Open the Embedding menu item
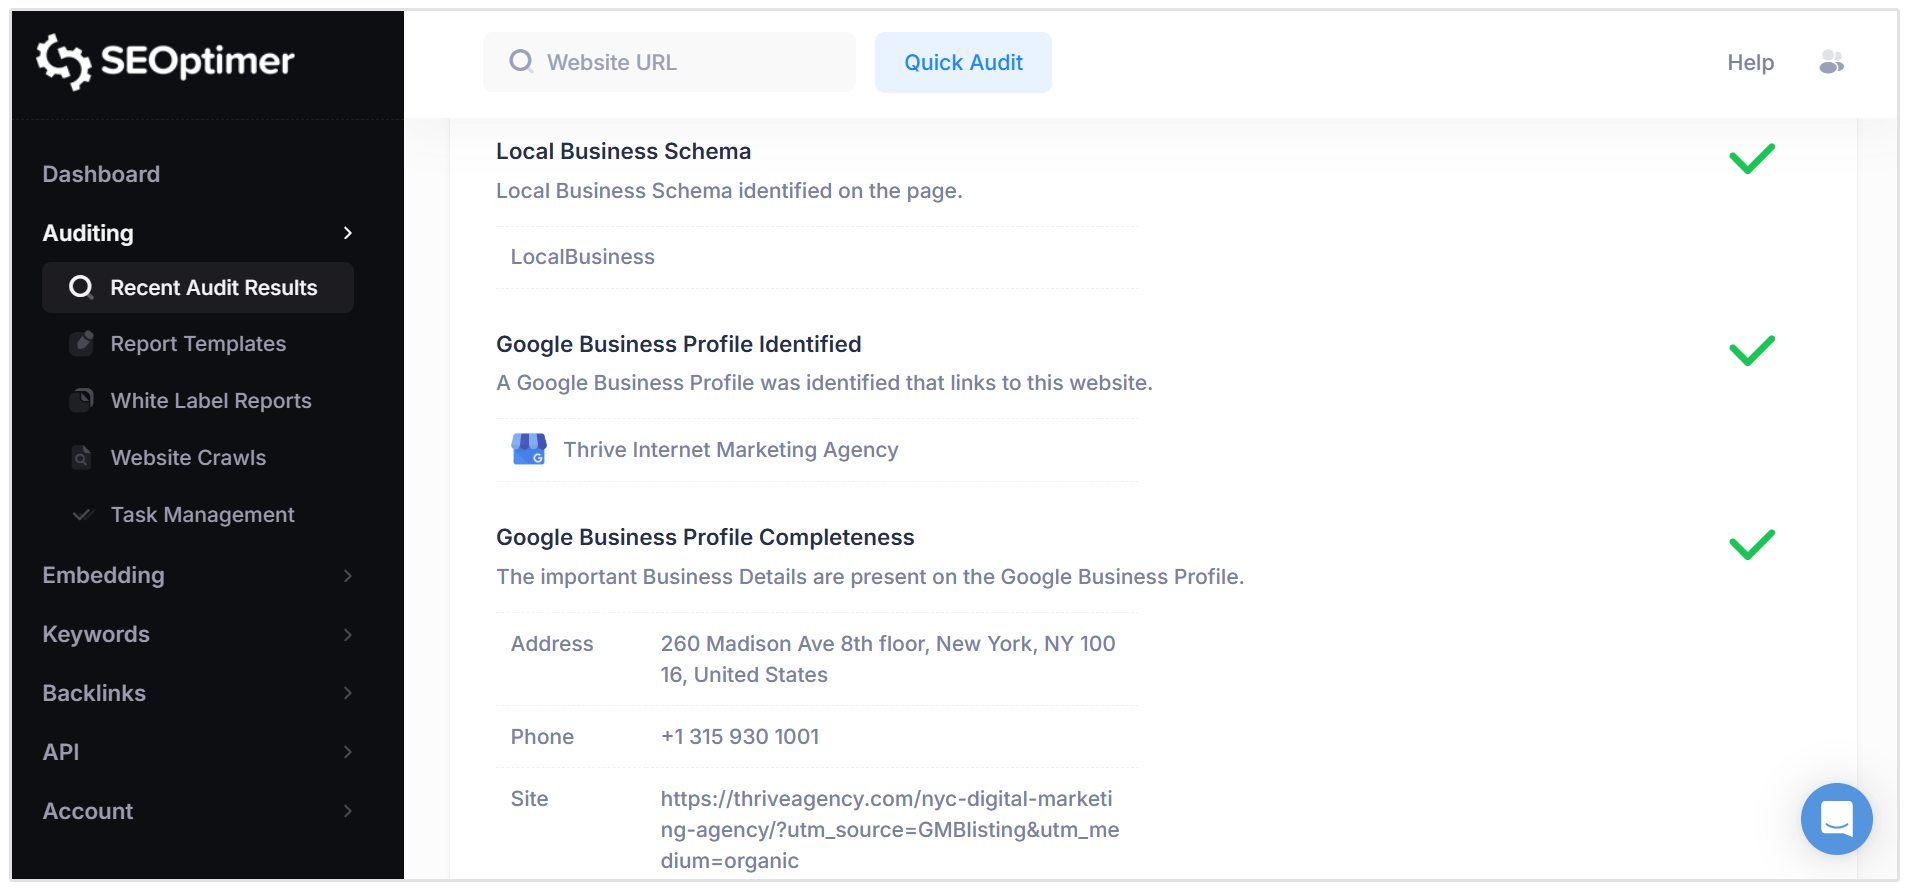Viewport: 1910px width, 890px height. (103, 575)
